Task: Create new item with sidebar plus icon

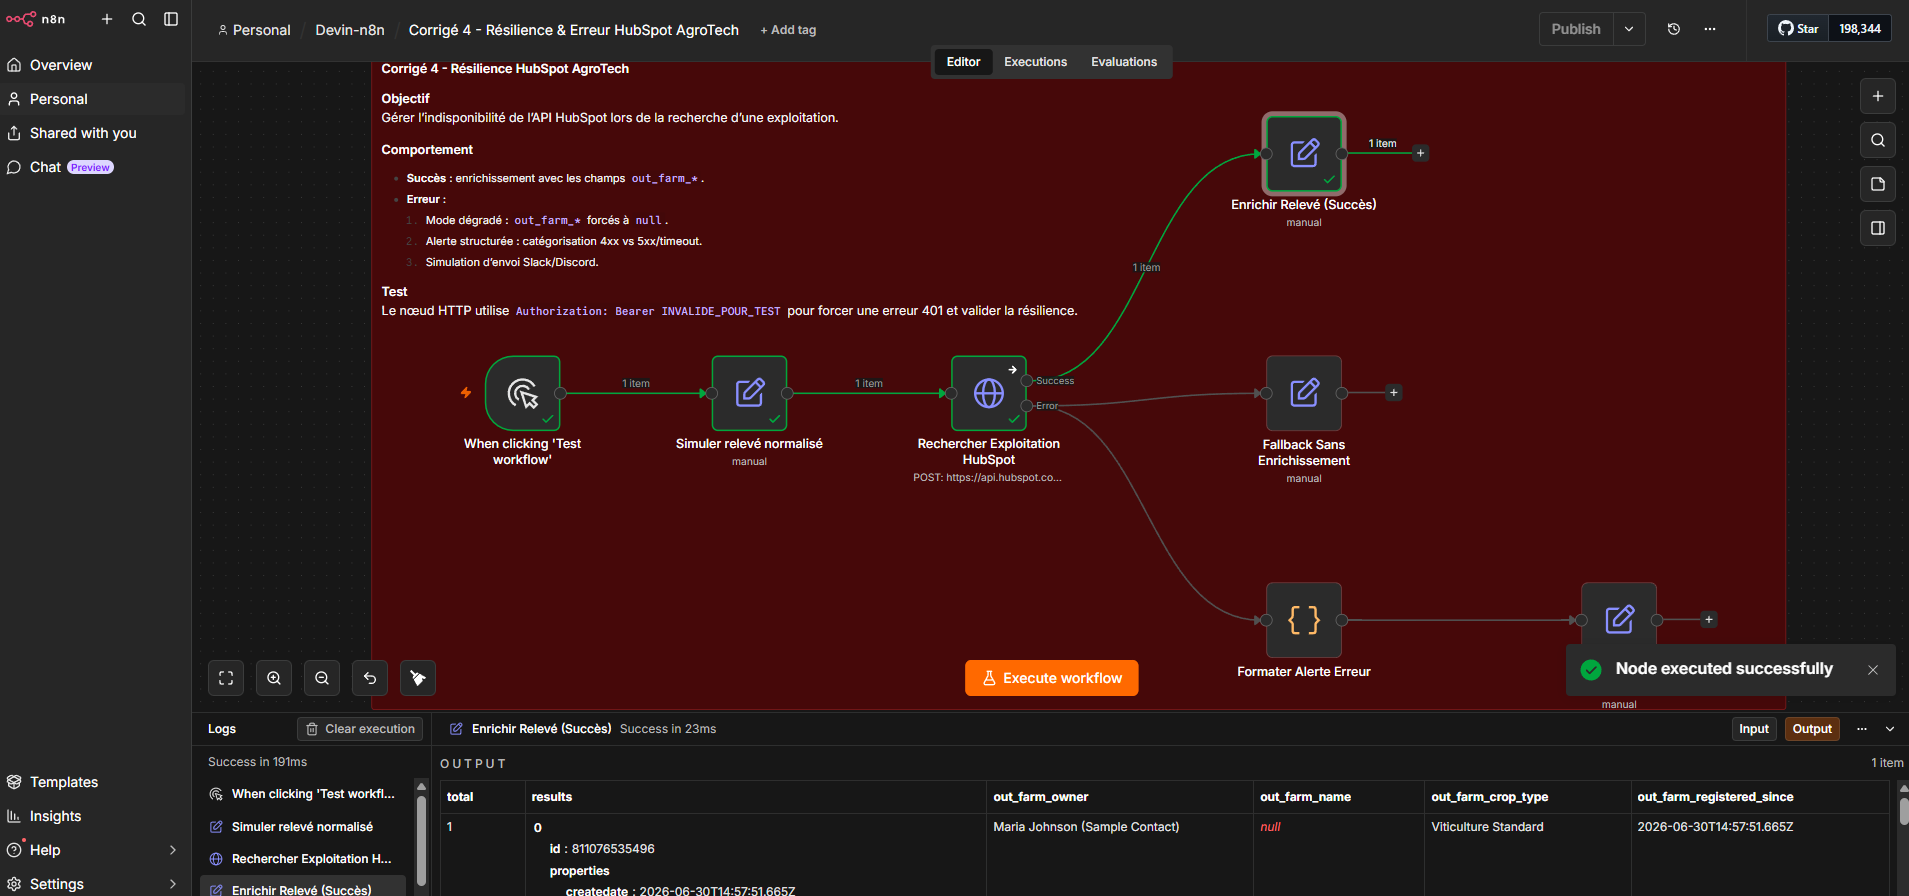Action: (x=107, y=19)
